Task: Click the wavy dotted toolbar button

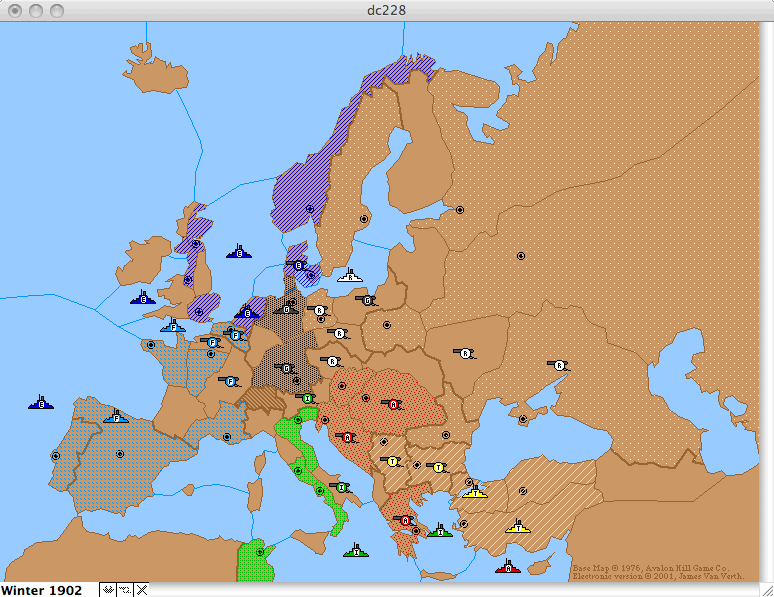Action: [x=125, y=590]
